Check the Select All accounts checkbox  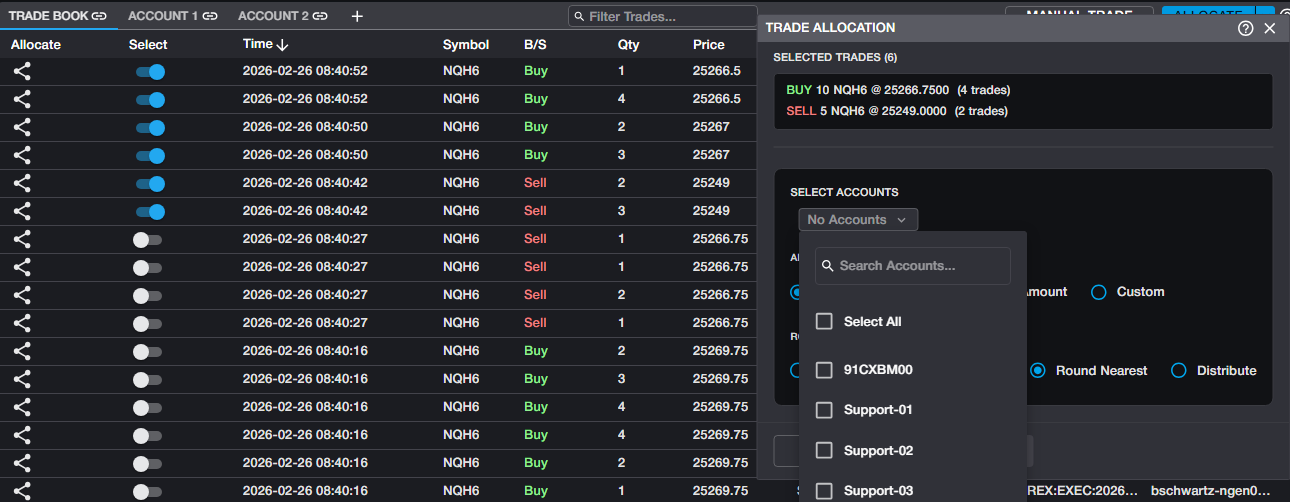[824, 321]
